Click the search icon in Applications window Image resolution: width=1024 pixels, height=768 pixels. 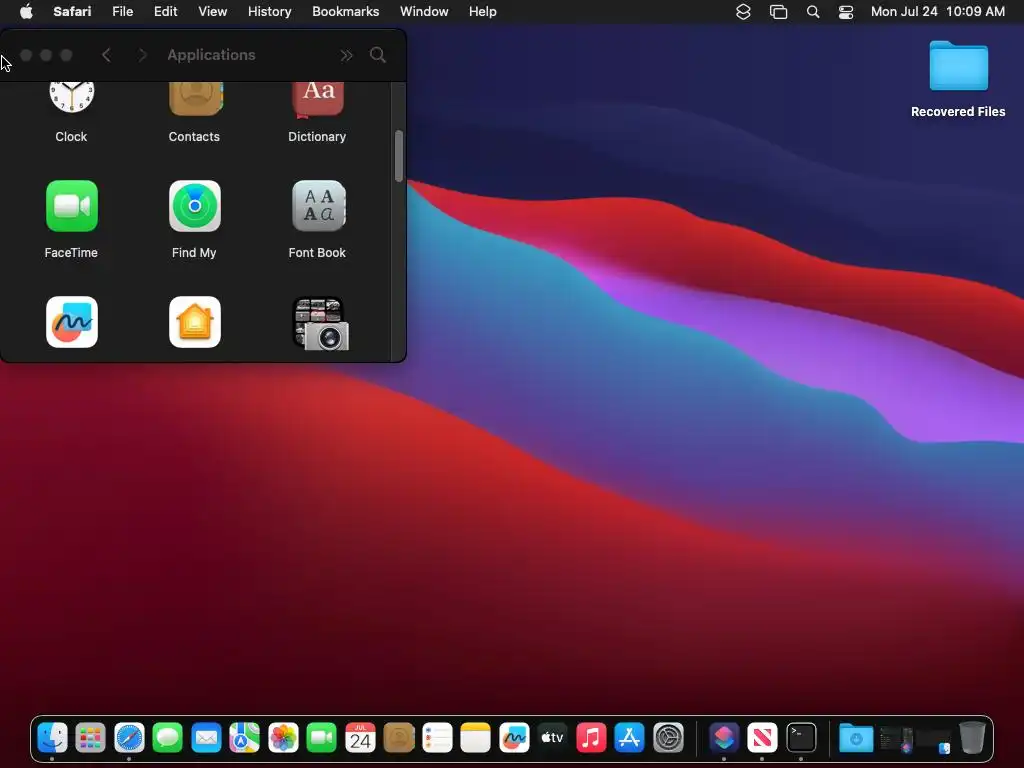click(x=377, y=55)
